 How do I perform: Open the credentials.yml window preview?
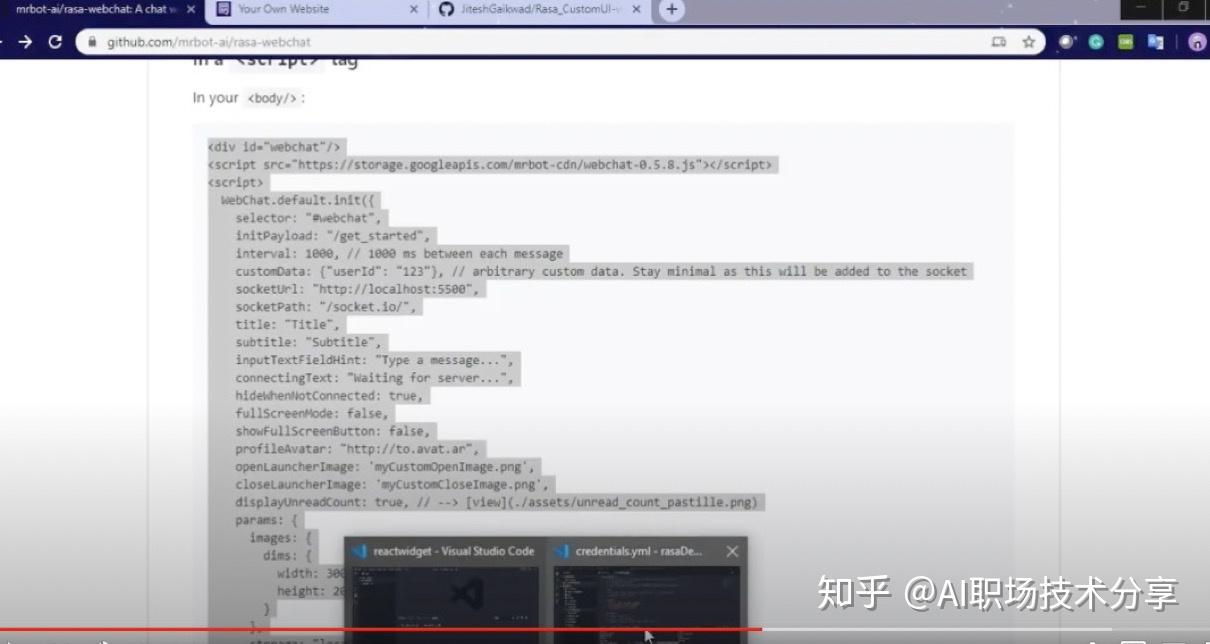[x=650, y=595]
